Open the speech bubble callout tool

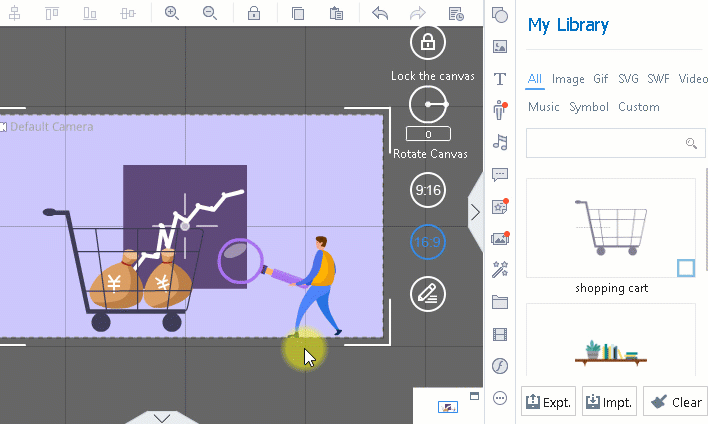pyautogui.click(x=500, y=174)
